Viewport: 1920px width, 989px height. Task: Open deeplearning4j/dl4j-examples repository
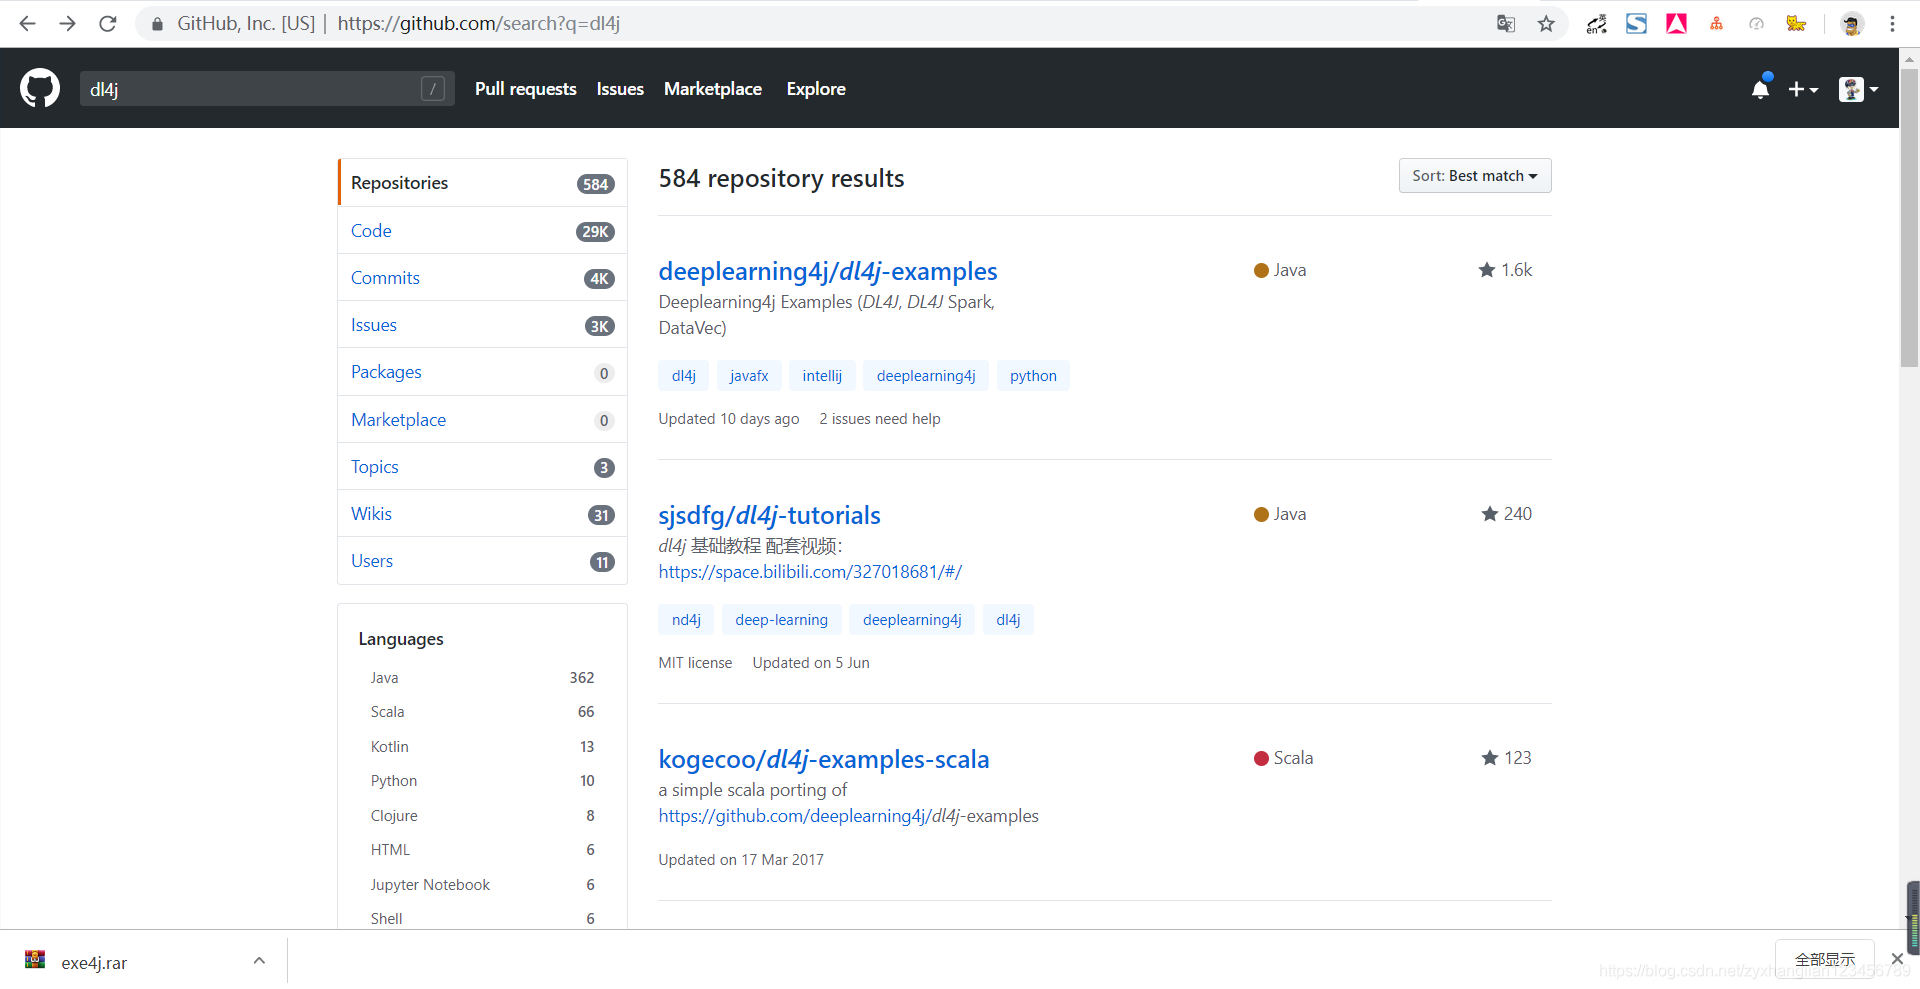828,271
